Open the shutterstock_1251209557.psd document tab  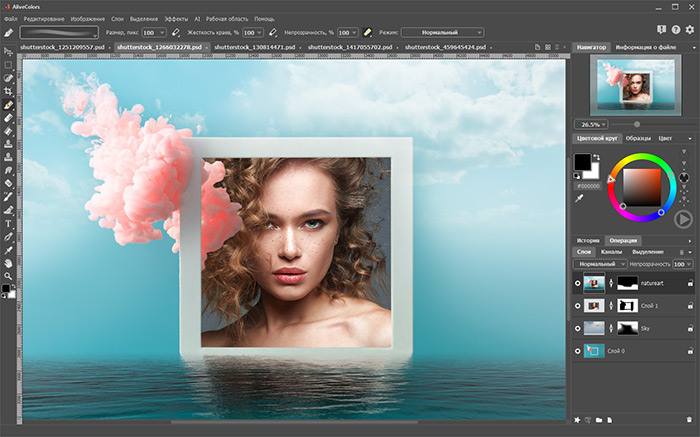(x=63, y=47)
